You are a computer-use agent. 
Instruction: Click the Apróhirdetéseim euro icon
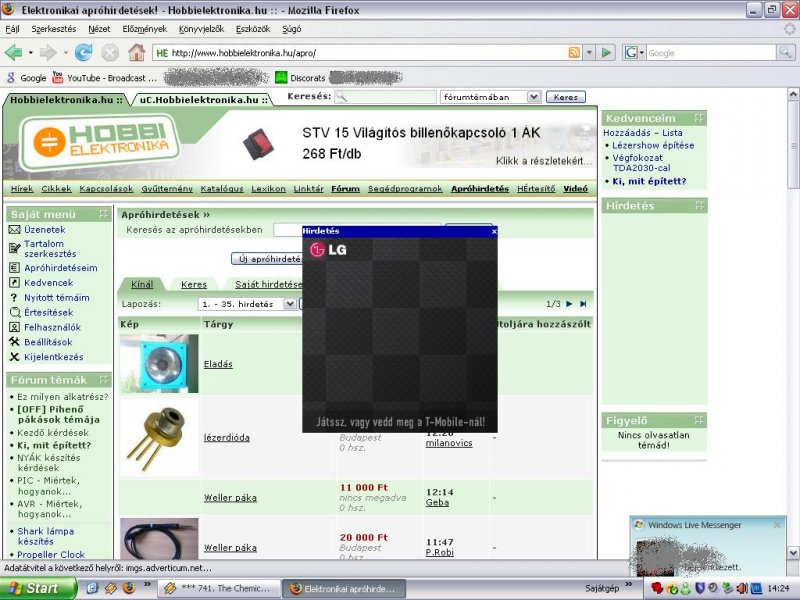point(14,268)
